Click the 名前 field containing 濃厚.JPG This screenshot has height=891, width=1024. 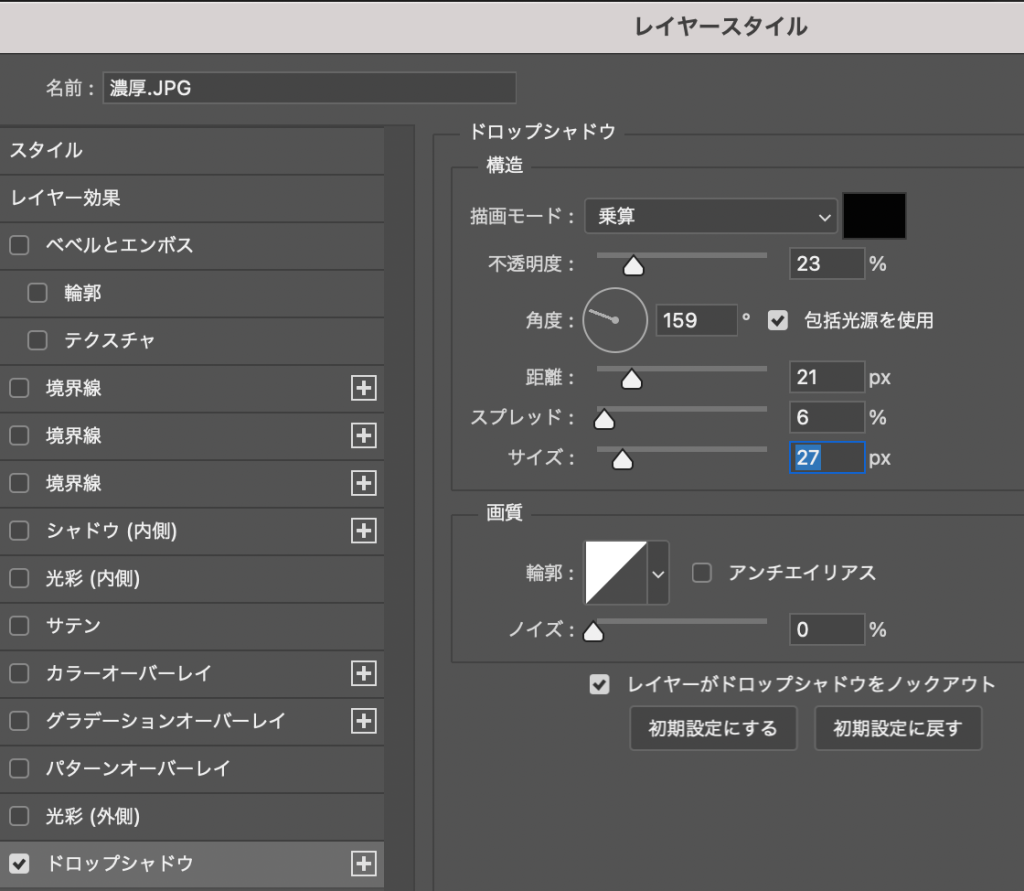pos(308,88)
